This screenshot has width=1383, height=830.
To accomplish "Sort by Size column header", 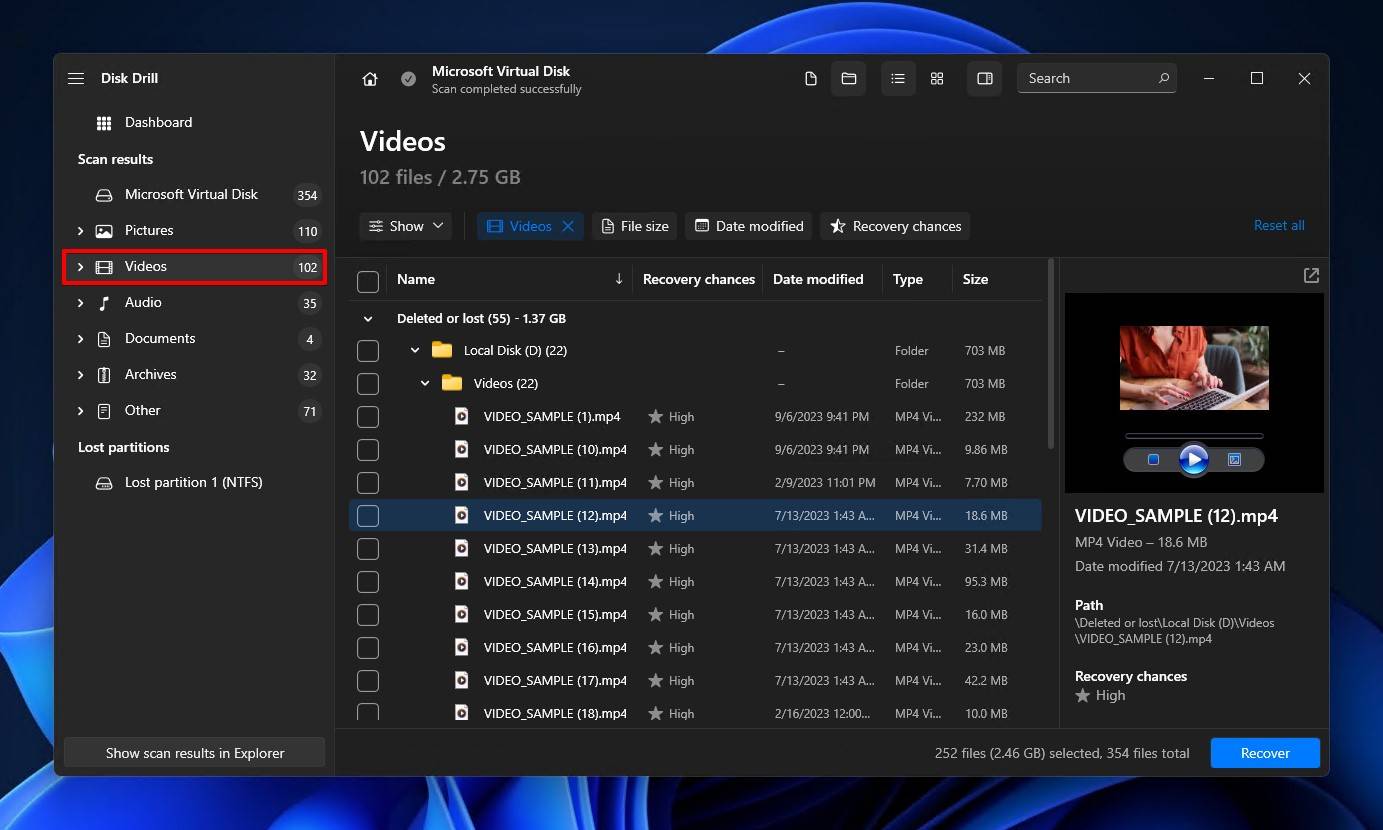I will coord(975,279).
